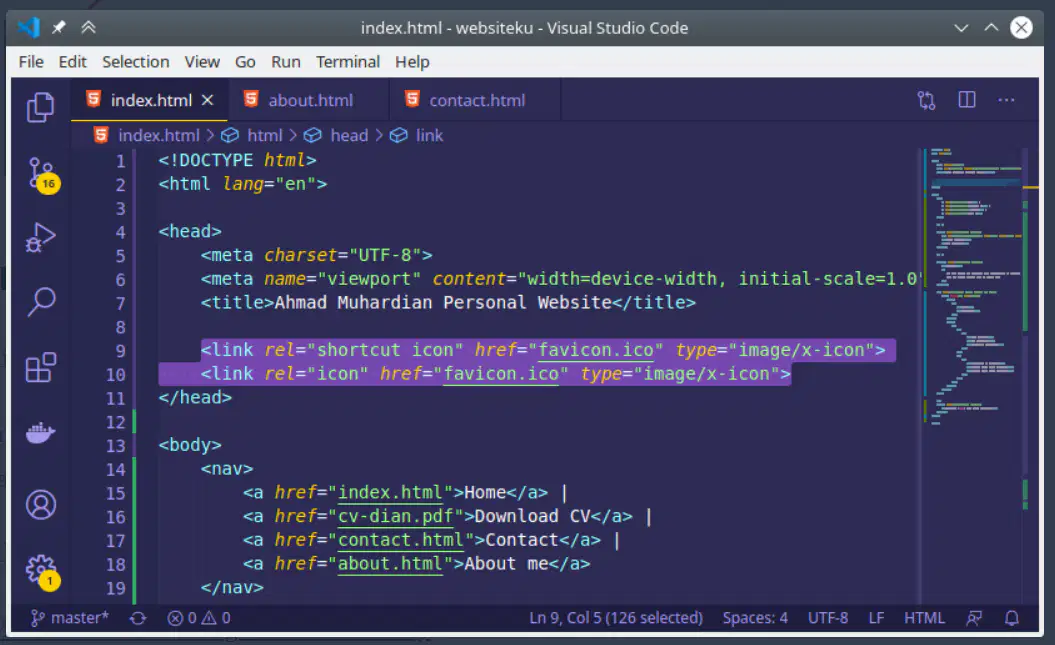The width and height of the screenshot is (1055, 645).
Task: Open the Terminal menu
Action: pyautogui.click(x=348, y=62)
